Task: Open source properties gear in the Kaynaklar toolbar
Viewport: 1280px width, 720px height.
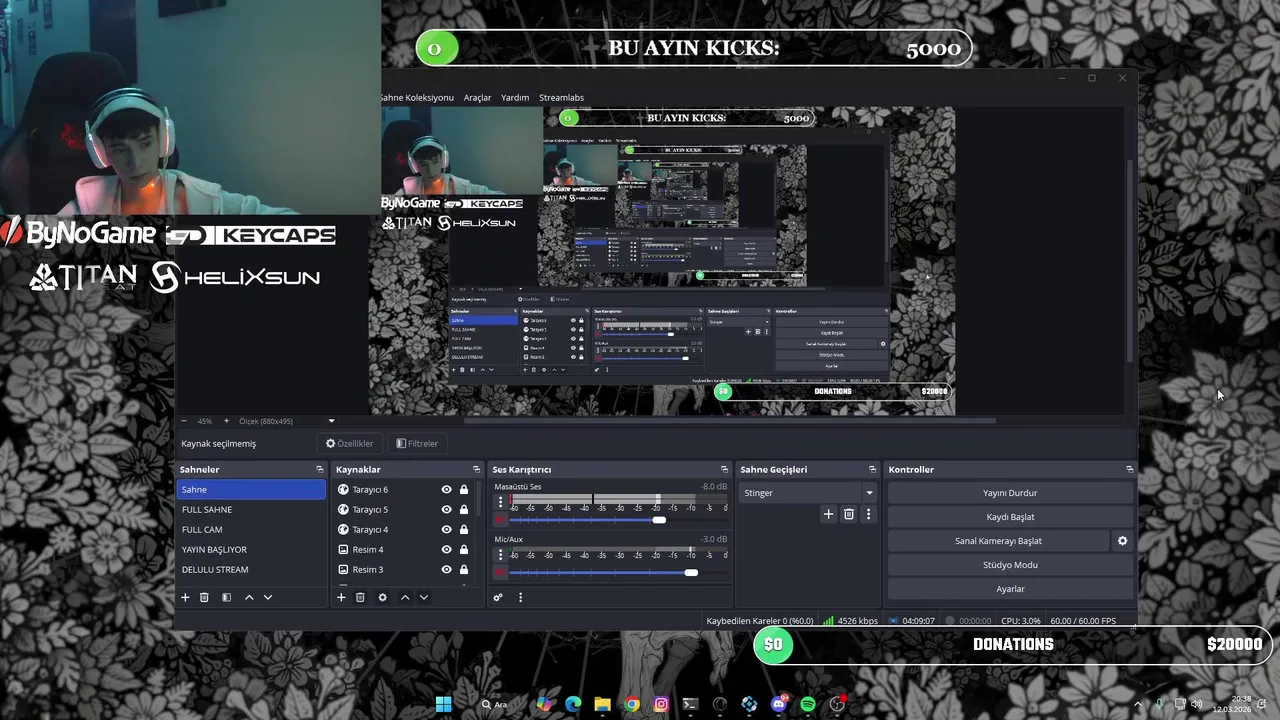Action: tap(382, 597)
